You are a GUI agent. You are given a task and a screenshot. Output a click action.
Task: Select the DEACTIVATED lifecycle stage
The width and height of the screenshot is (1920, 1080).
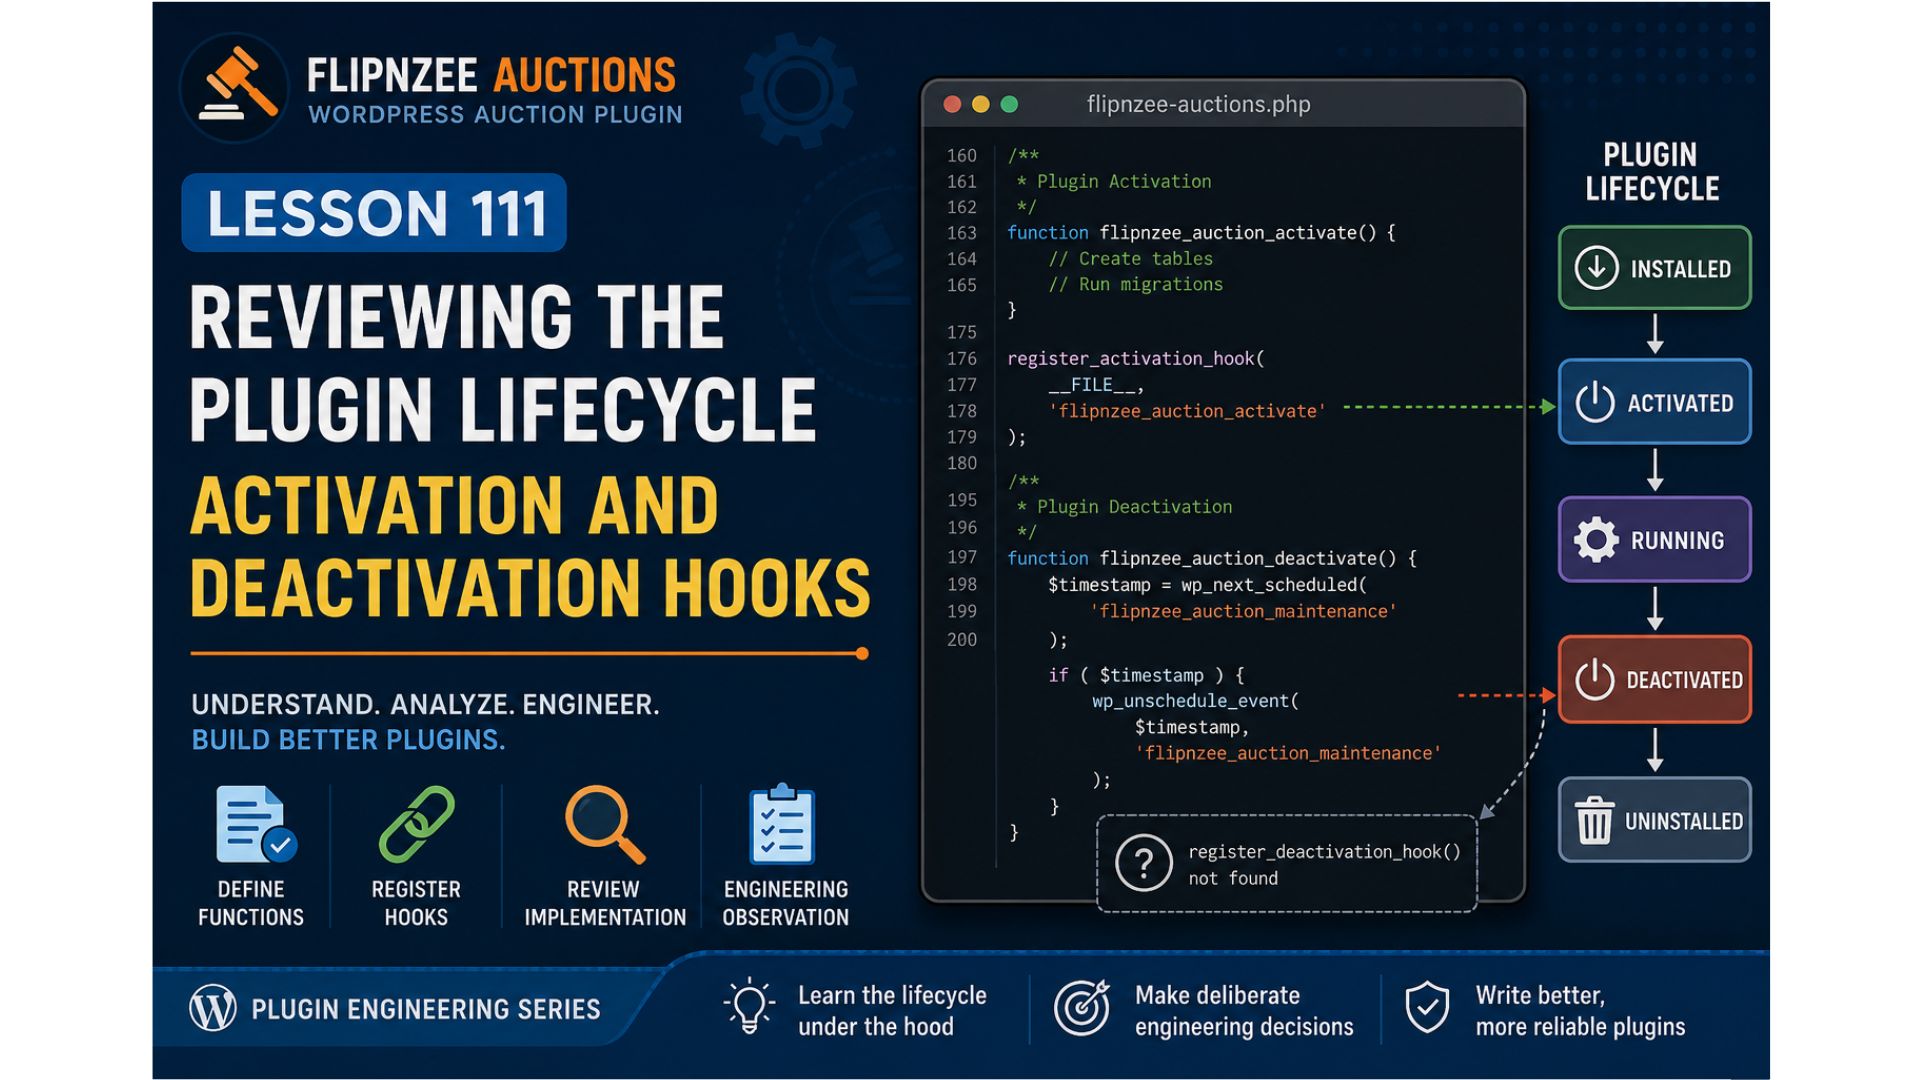point(1655,680)
